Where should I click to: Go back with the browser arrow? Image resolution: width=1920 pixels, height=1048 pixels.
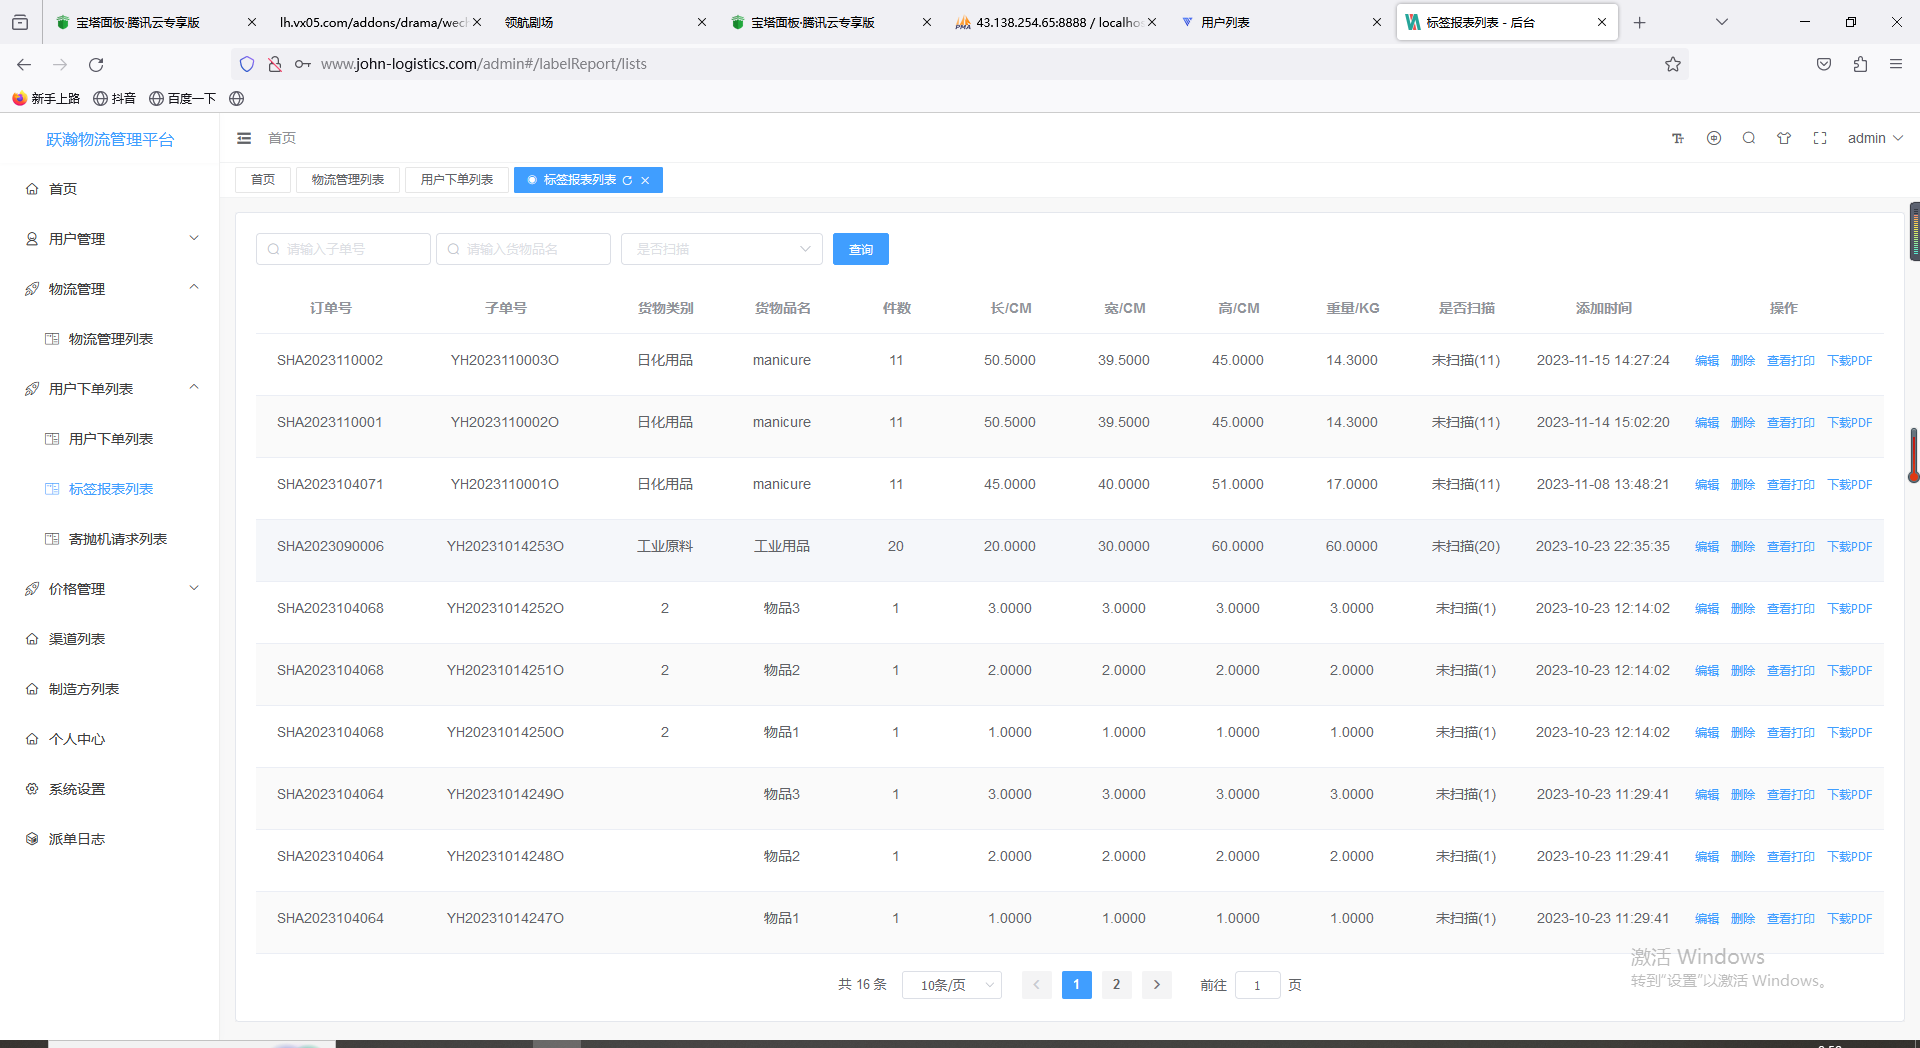[x=24, y=64]
